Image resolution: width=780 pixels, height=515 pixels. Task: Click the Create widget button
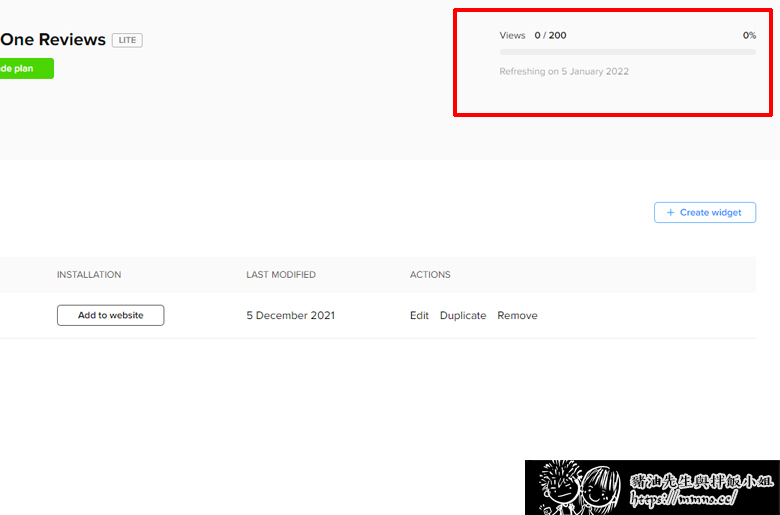click(705, 212)
